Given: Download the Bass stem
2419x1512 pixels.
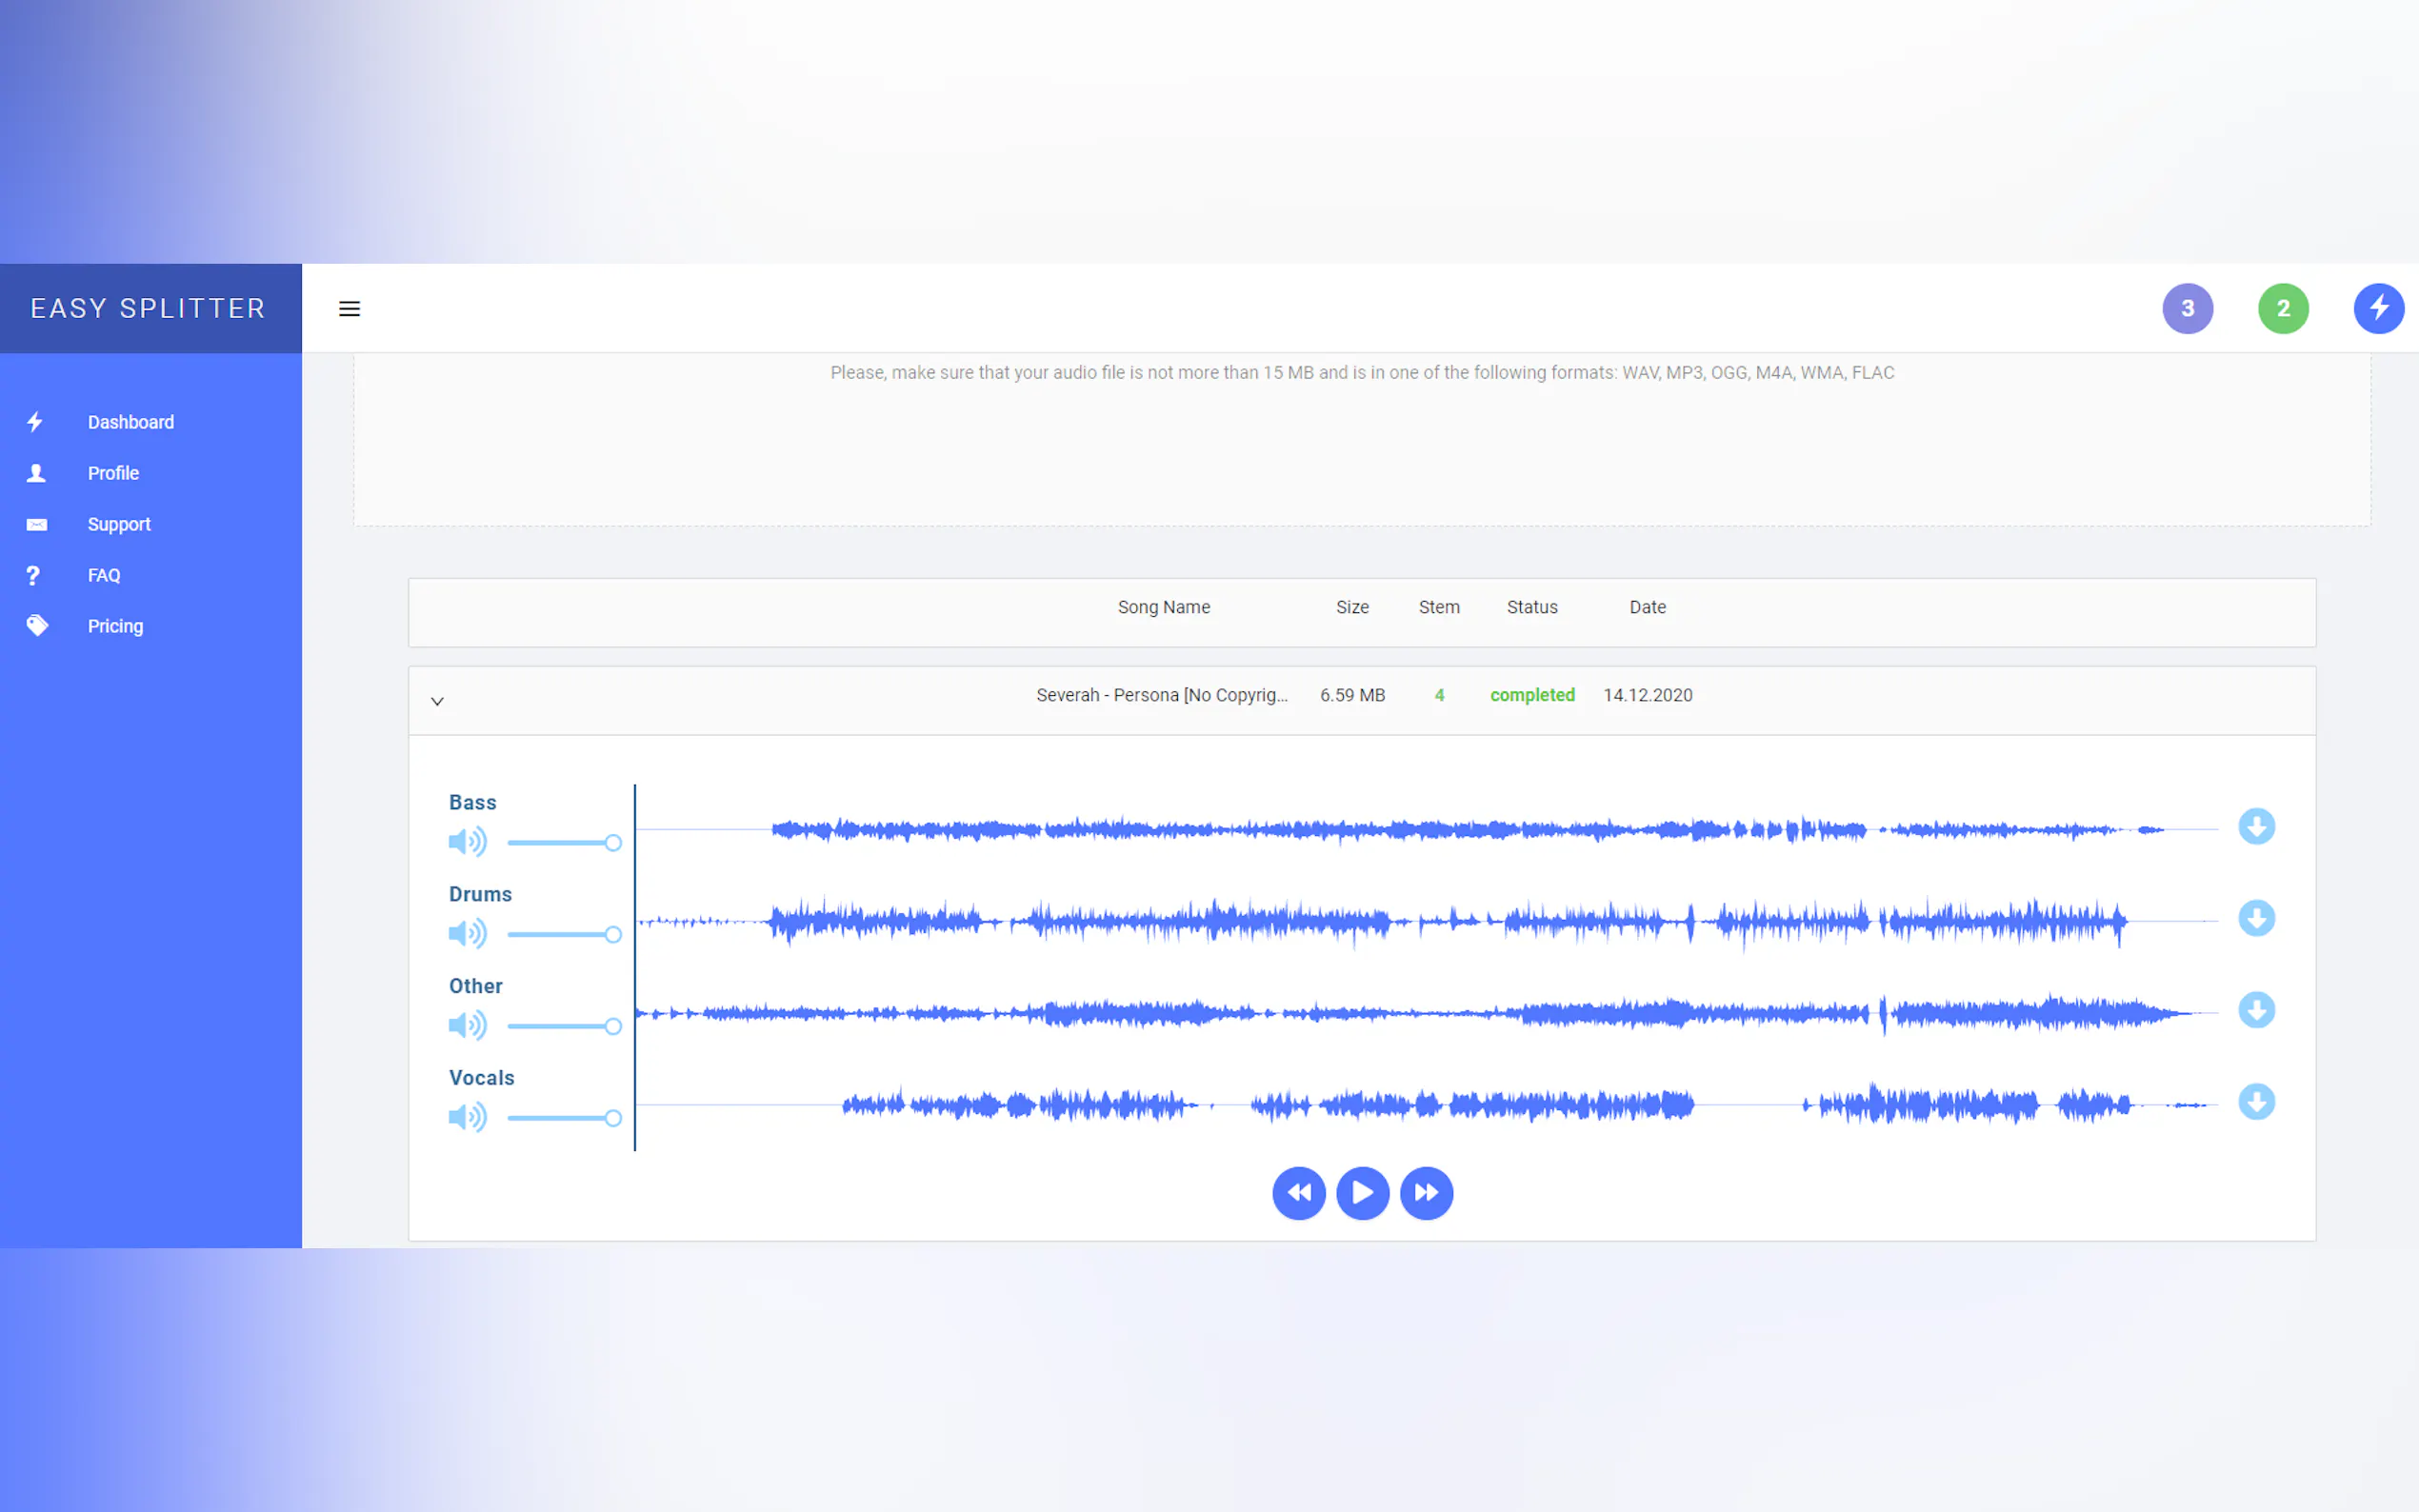Looking at the screenshot, I should pyautogui.click(x=2256, y=827).
